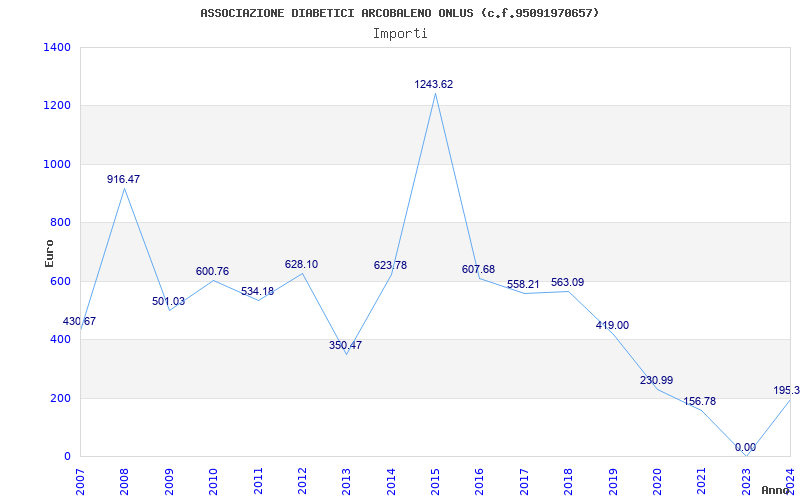
Task: Click y-axis tick 600
Action: [x=60, y=281]
